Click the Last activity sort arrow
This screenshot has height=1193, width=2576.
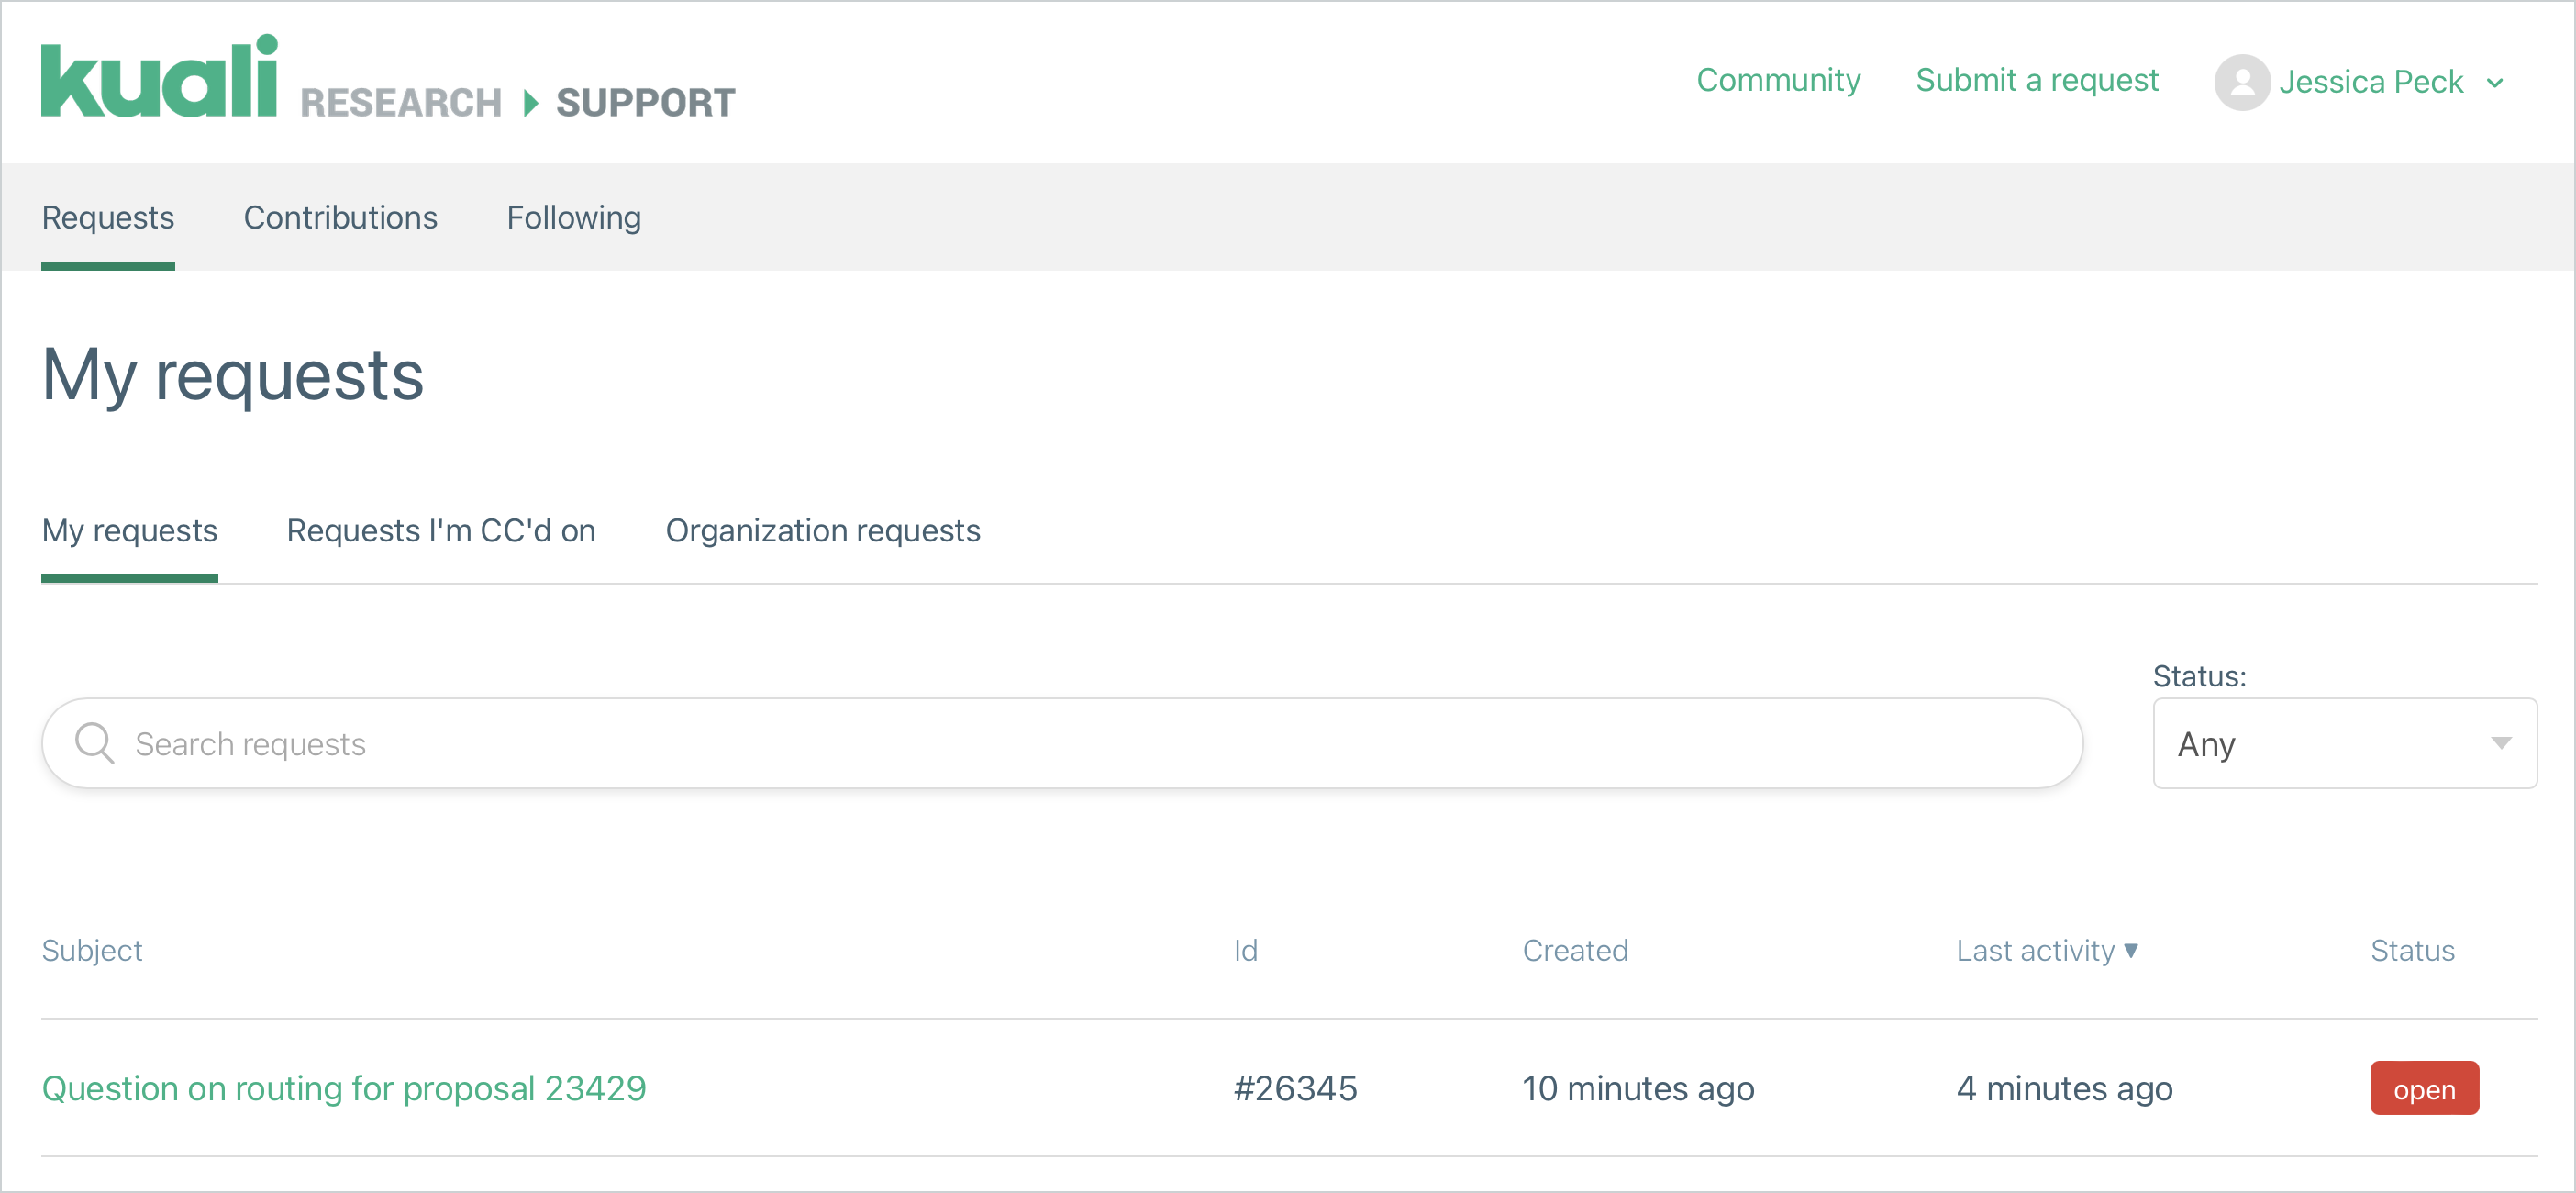2130,951
